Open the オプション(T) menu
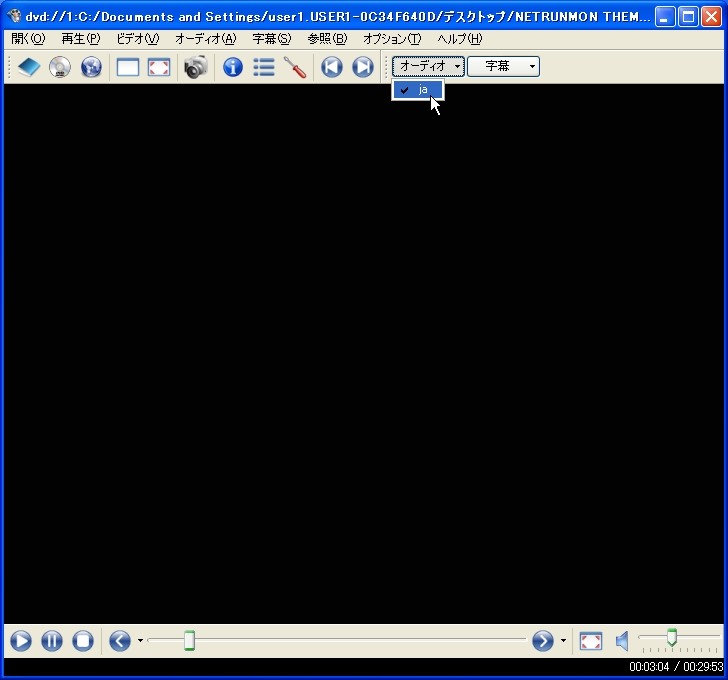This screenshot has width=728, height=680. click(x=392, y=39)
